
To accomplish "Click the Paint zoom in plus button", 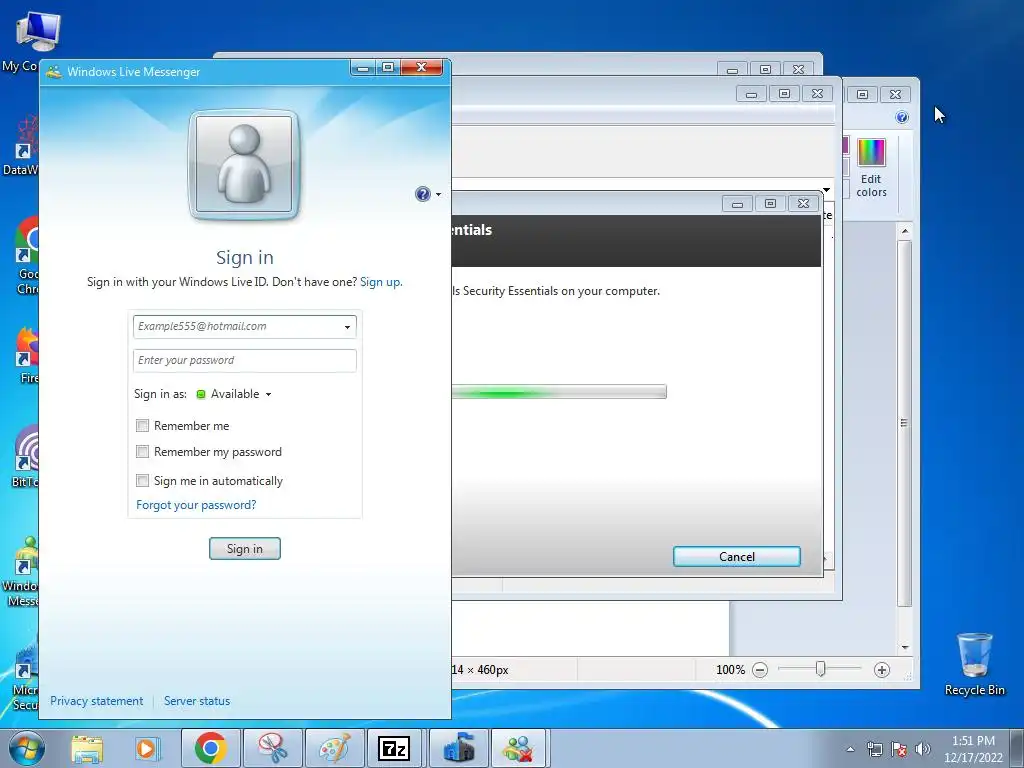I will click(x=882, y=669).
